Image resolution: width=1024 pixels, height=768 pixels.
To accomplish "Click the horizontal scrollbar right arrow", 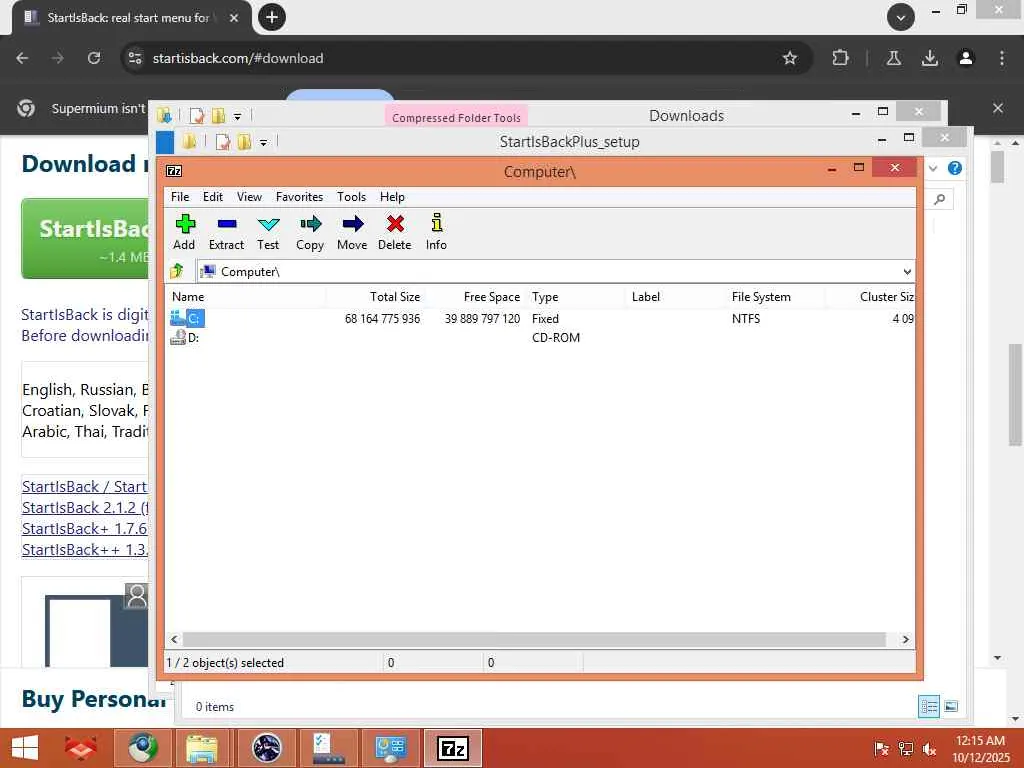I will click(905, 639).
